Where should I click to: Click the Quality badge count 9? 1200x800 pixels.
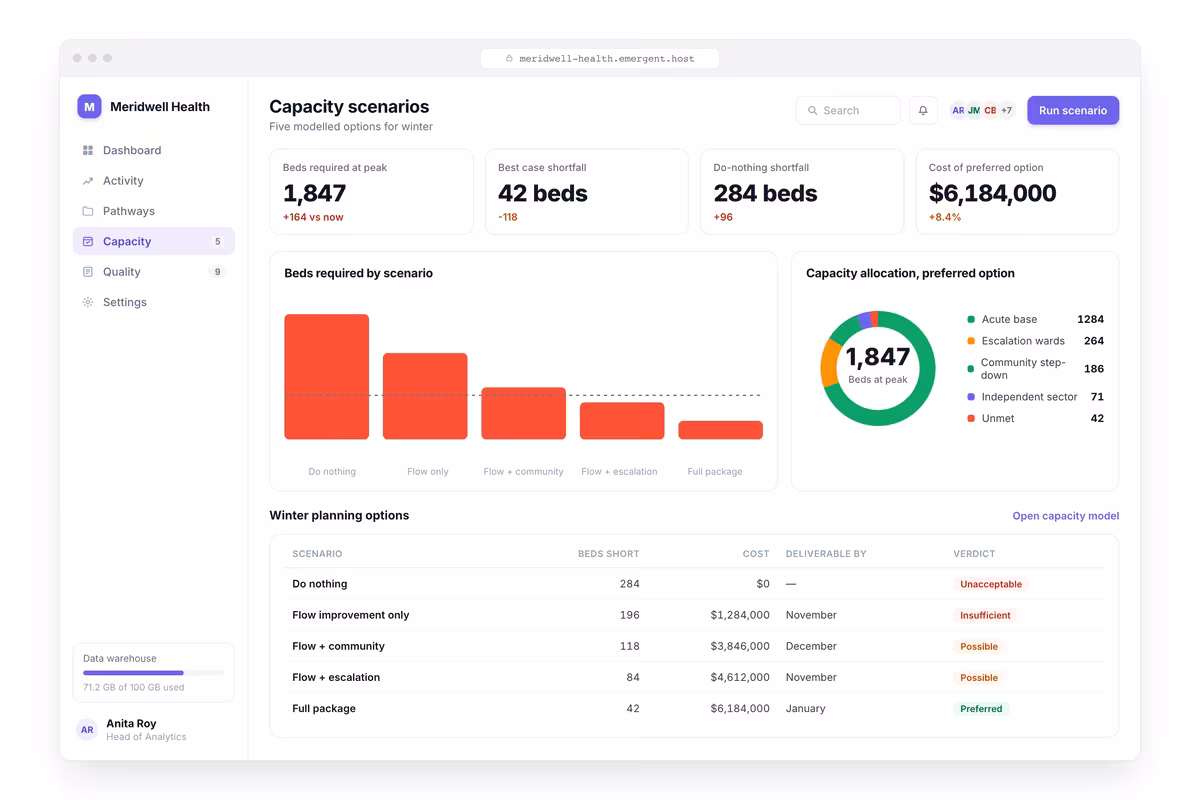click(217, 272)
